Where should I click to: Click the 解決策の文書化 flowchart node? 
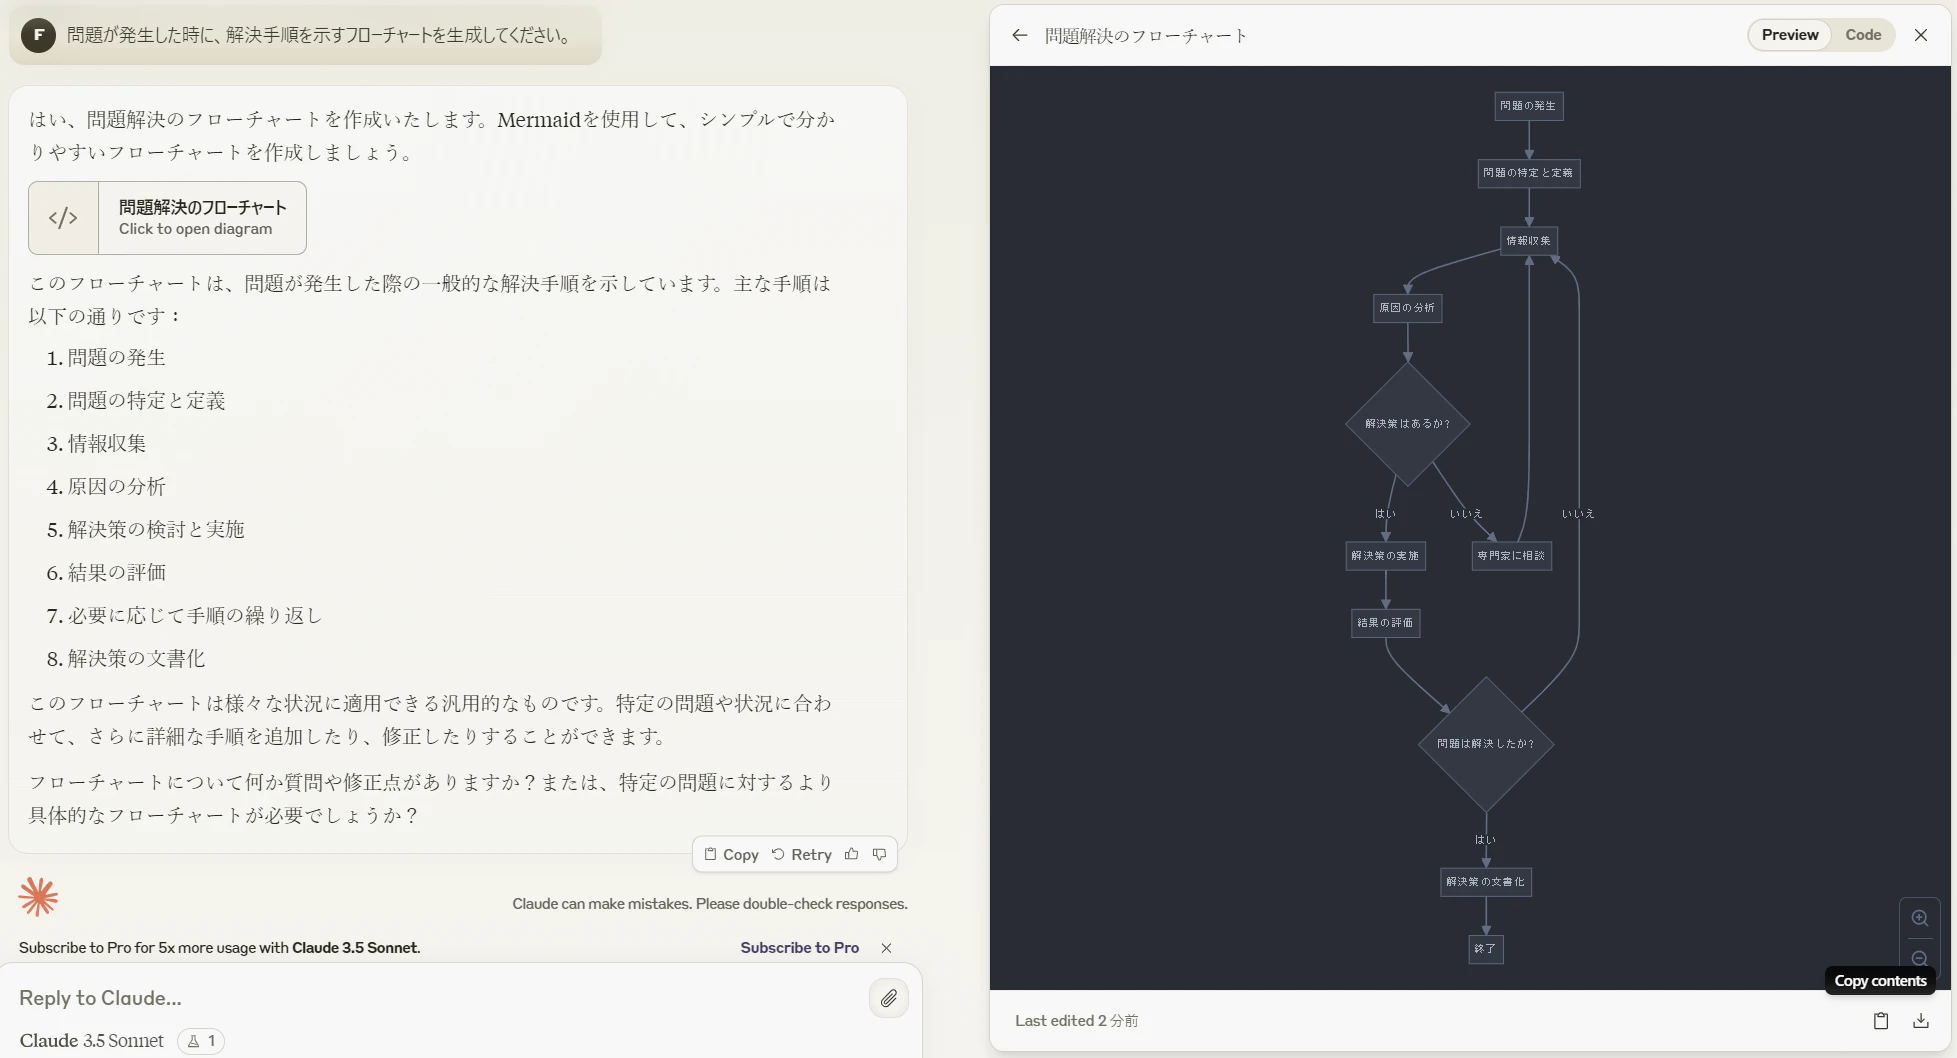[1485, 882]
